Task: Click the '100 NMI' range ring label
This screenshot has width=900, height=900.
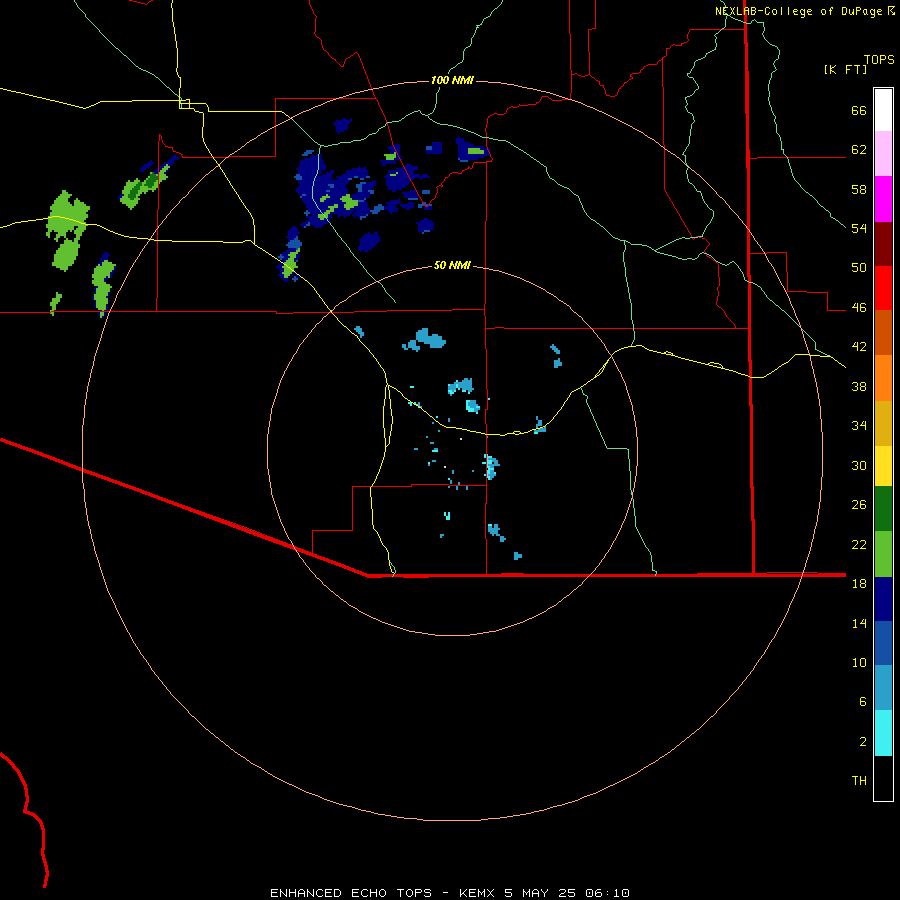Action: pyautogui.click(x=452, y=80)
